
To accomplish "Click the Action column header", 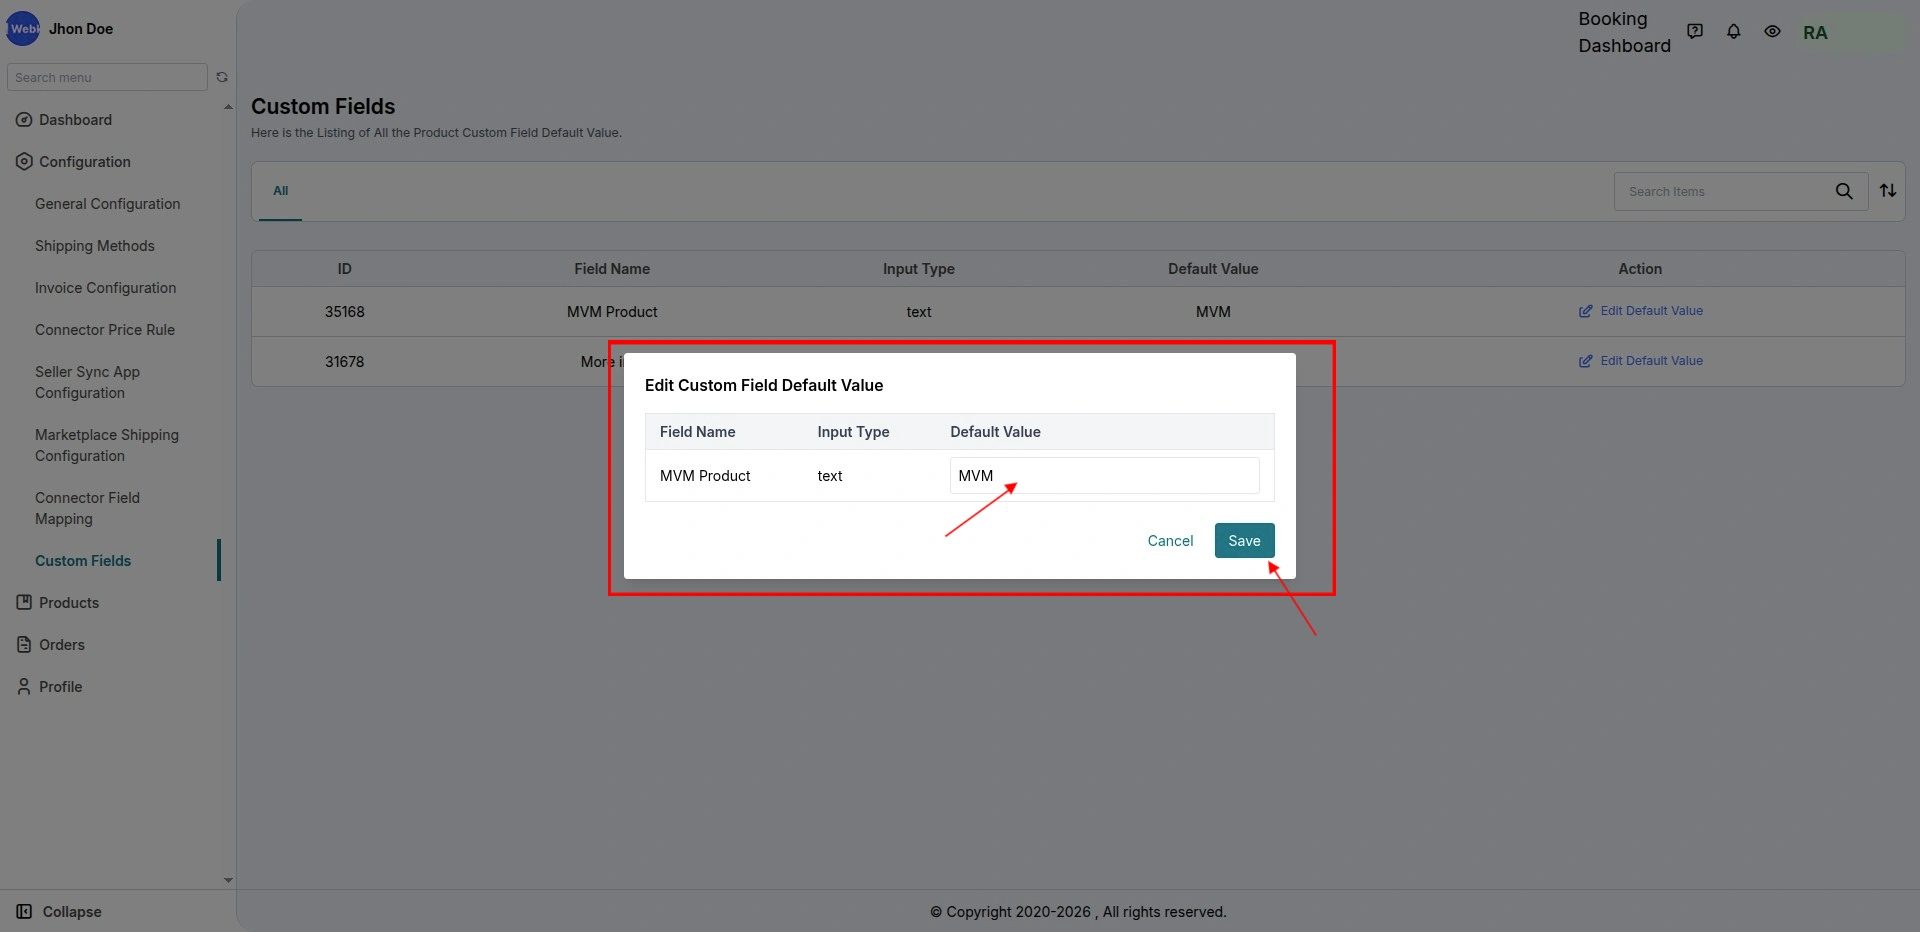I will click(x=1640, y=269).
